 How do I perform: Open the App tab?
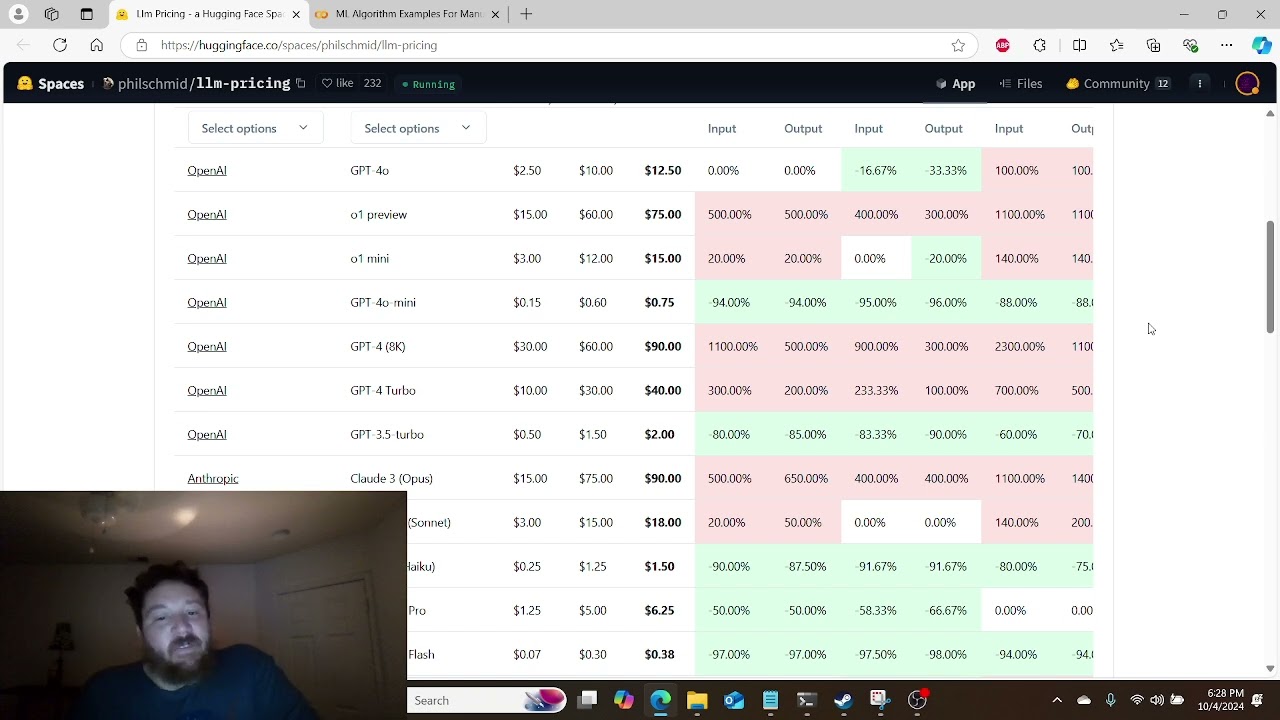point(955,84)
